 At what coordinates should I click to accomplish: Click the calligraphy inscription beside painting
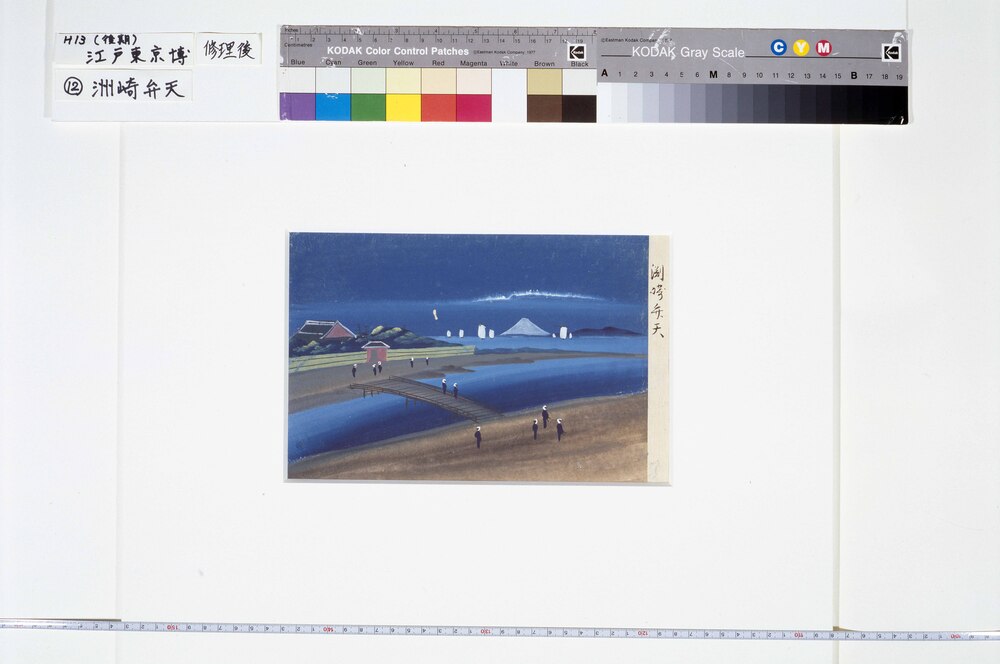pos(658,302)
